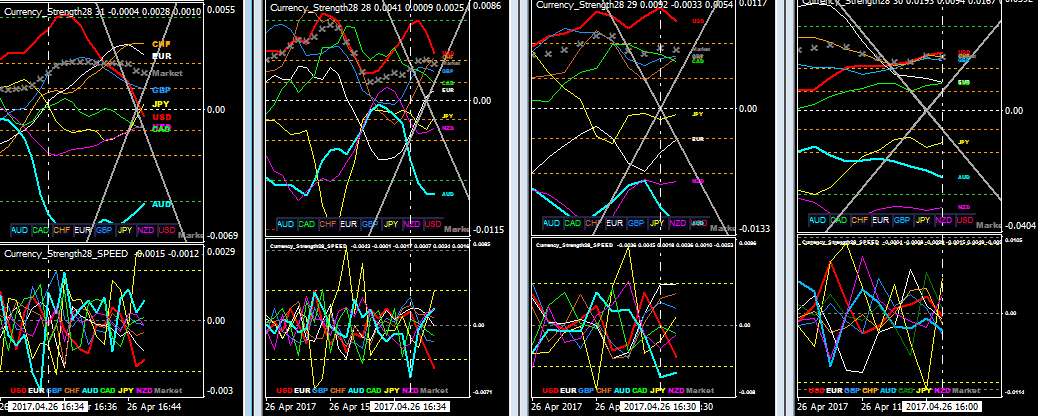Click the -0.0133 scale value
The image size is (1038, 416).
coord(756,229)
